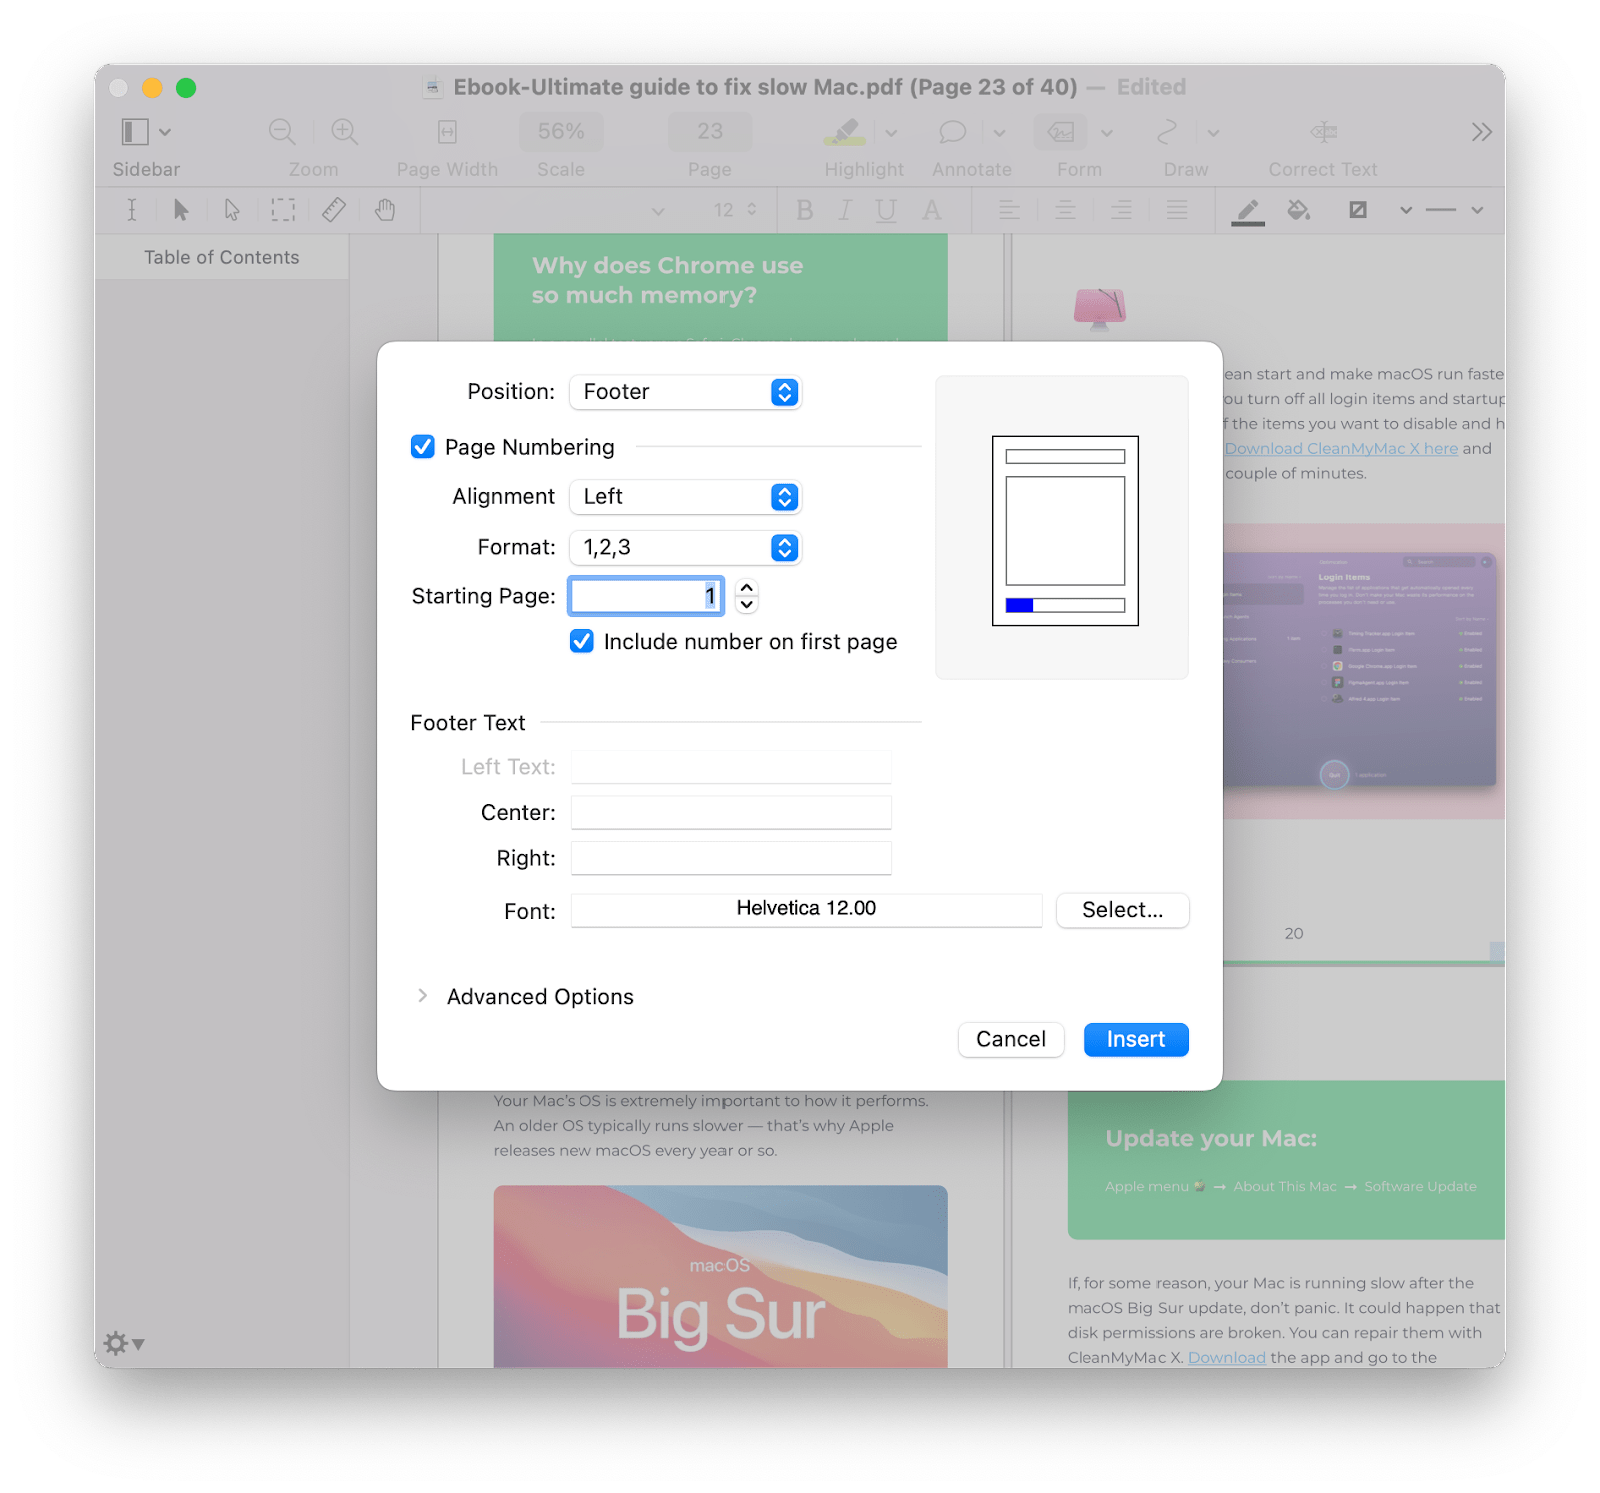Select the Draw tool
This screenshot has width=1600, height=1493.
[1166, 132]
